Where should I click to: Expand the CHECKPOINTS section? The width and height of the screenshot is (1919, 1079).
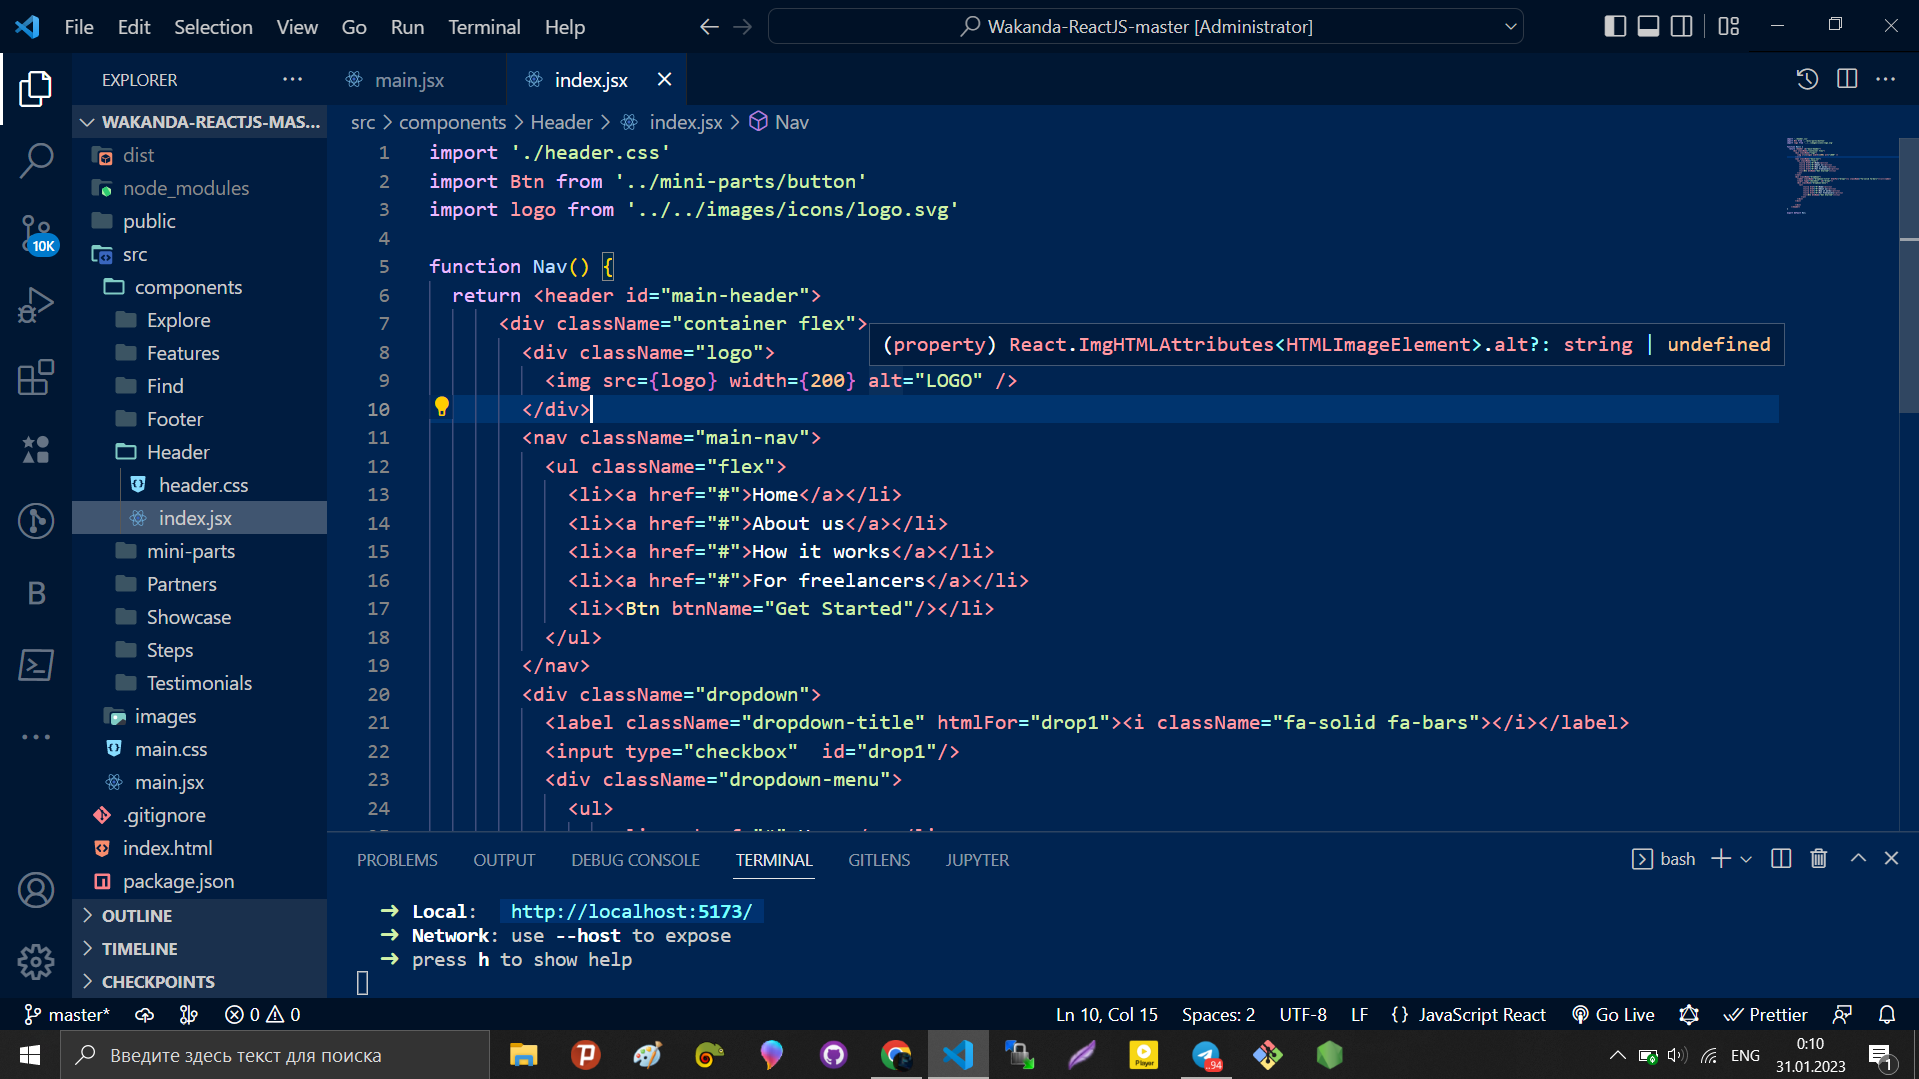(x=200, y=982)
